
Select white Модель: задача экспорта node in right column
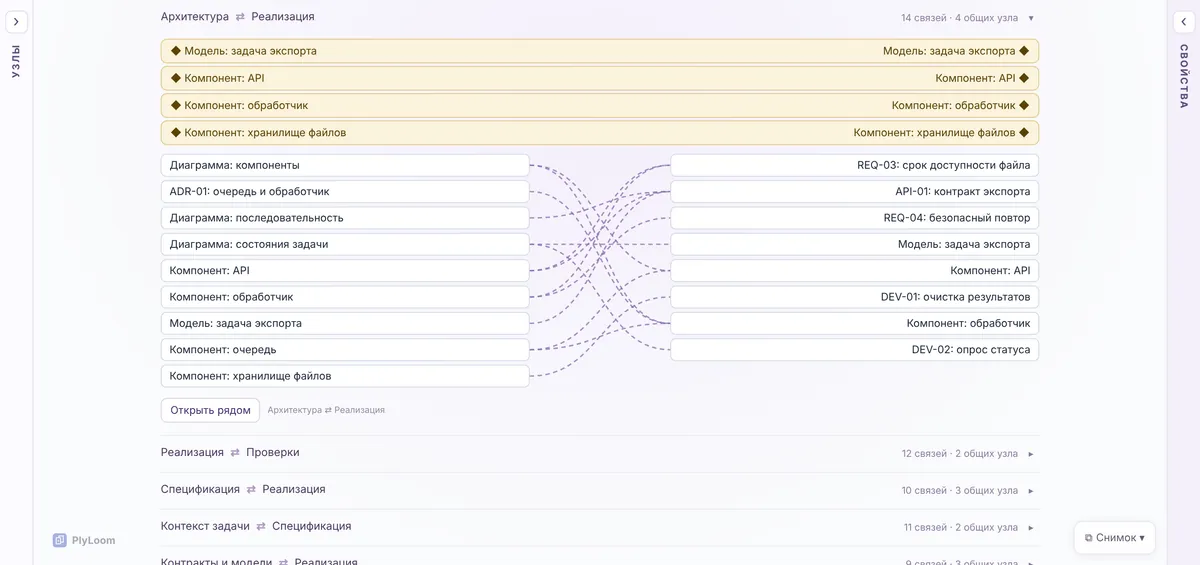pos(855,244)
